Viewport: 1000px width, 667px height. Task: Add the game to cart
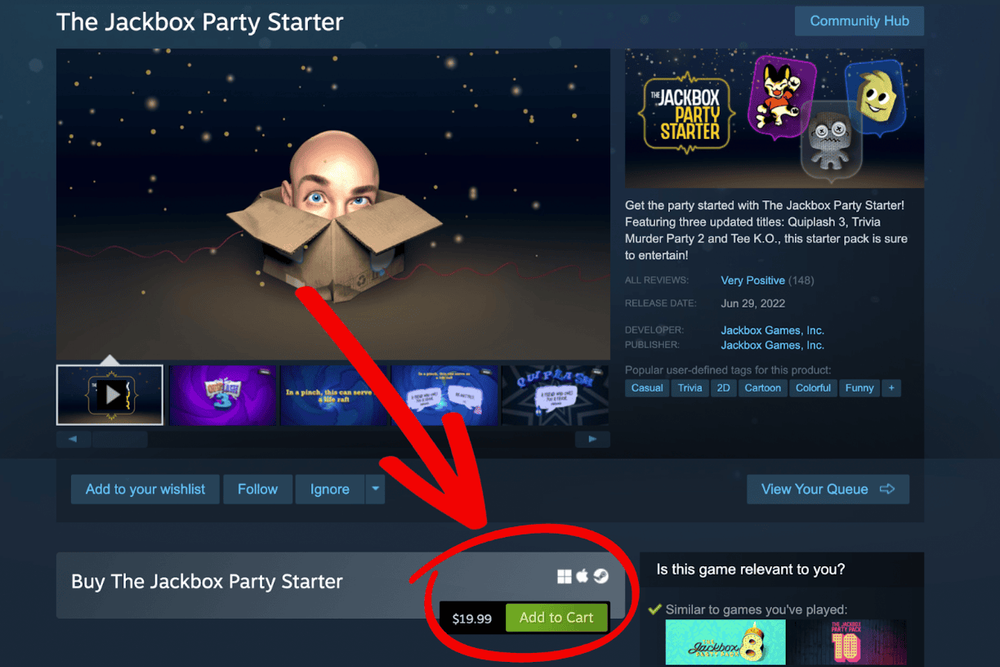tap(556, 617)
